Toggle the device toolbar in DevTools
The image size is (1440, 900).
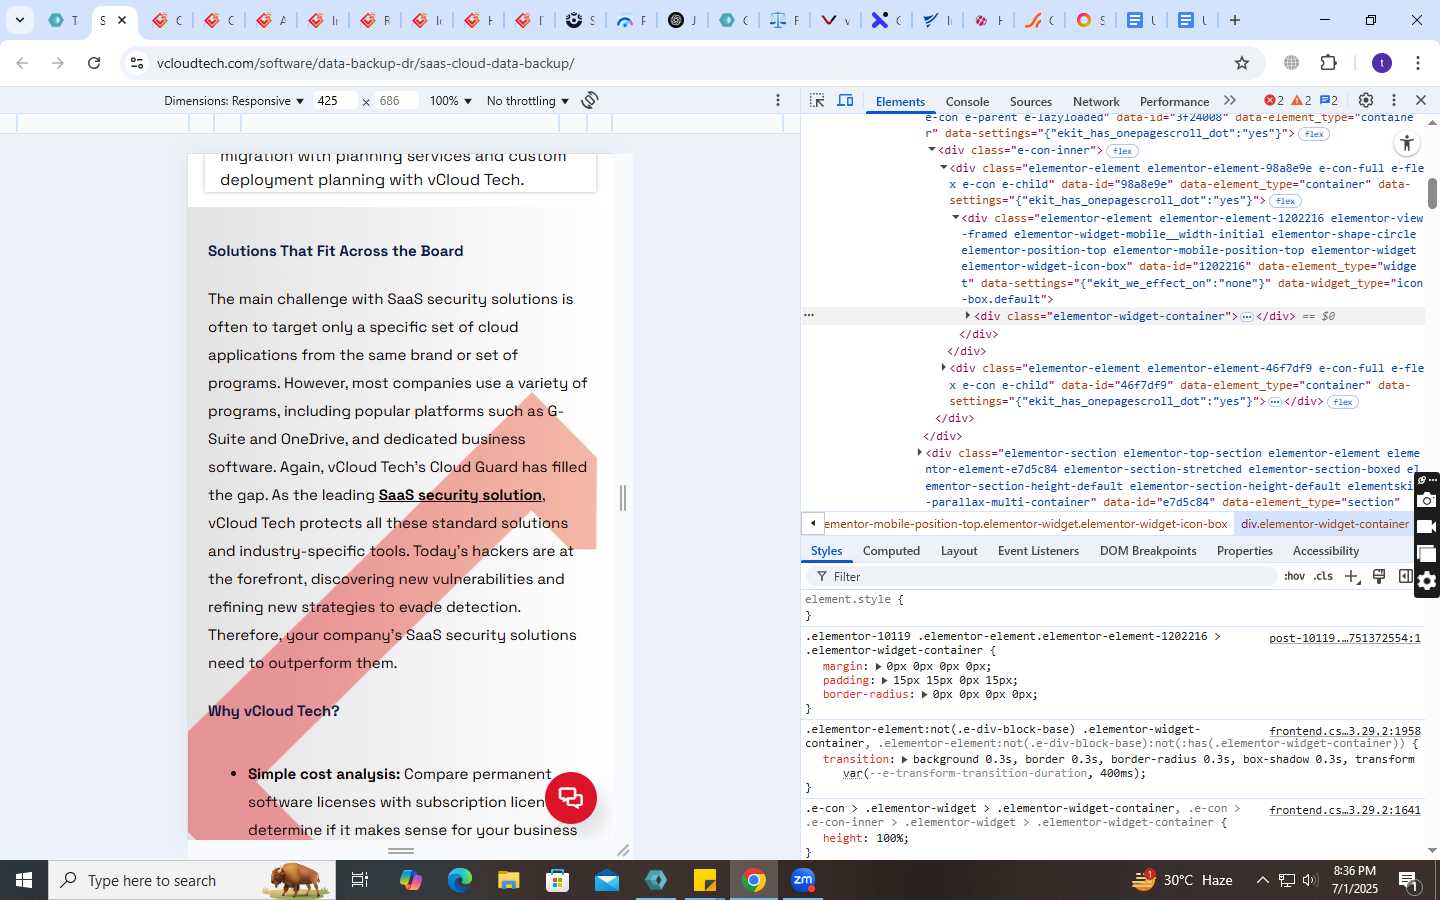click(845, 101)
